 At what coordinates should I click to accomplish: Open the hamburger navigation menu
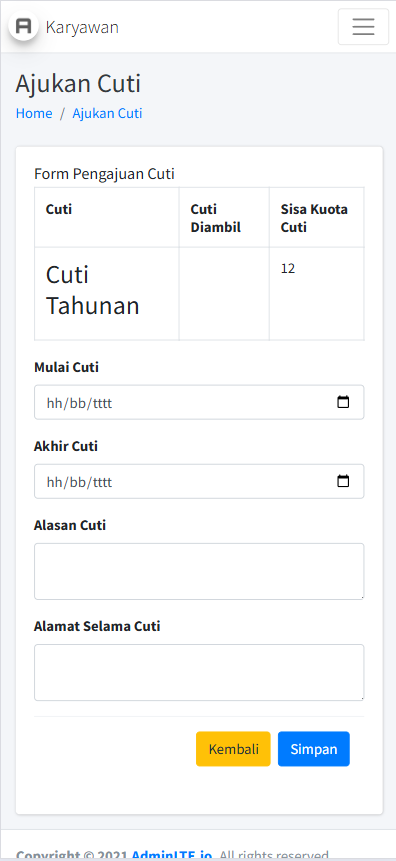tap(363, 26)
